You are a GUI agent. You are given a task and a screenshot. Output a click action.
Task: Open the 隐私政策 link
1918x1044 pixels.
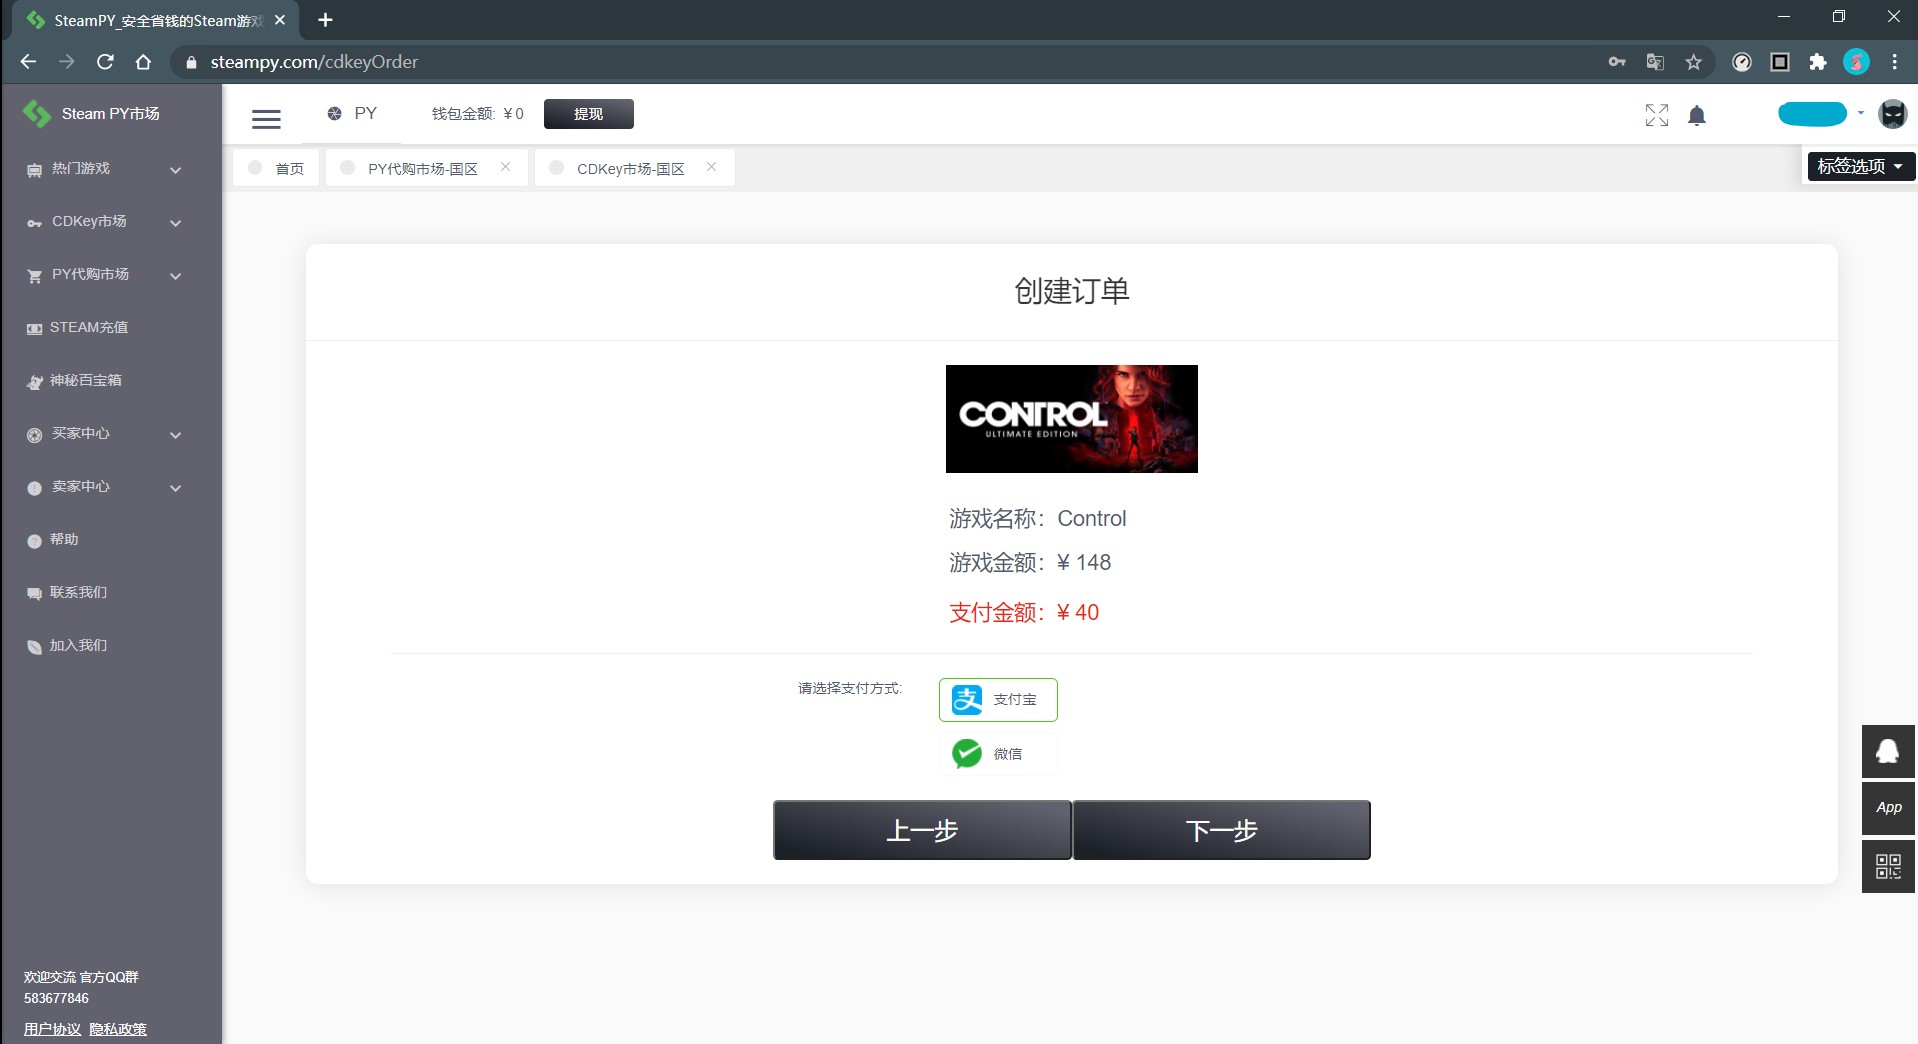pyautogui.click(x=118, y=1029)
